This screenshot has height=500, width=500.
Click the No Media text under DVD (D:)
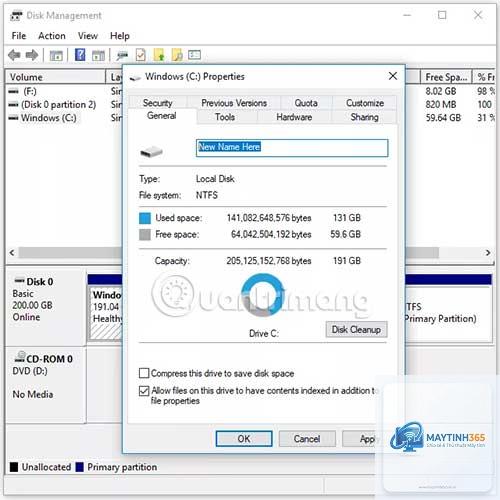point(33,394)
